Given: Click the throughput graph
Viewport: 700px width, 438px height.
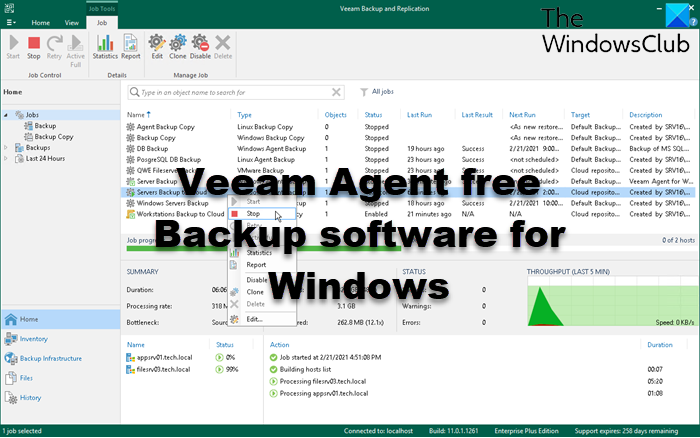Looking at the screenshot, I should 611,301.
